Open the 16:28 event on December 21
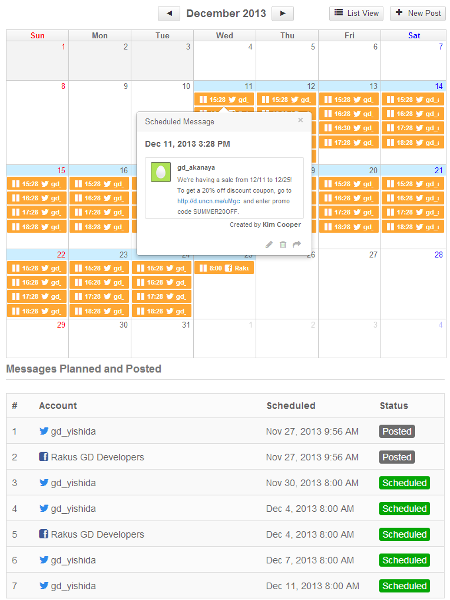 pos(413,198)
